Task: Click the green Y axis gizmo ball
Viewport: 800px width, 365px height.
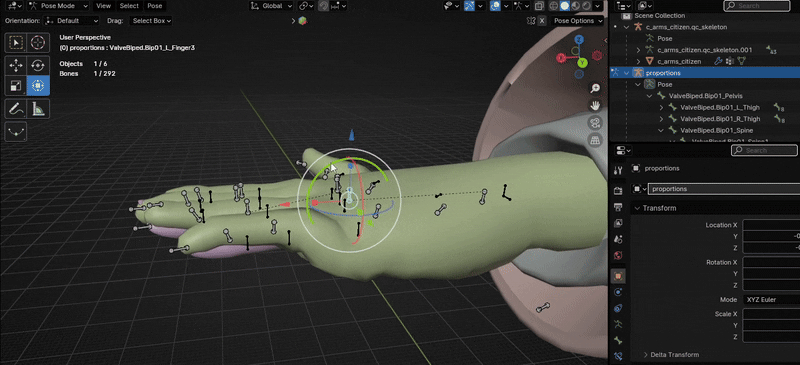Action: (x=583, y=63)
